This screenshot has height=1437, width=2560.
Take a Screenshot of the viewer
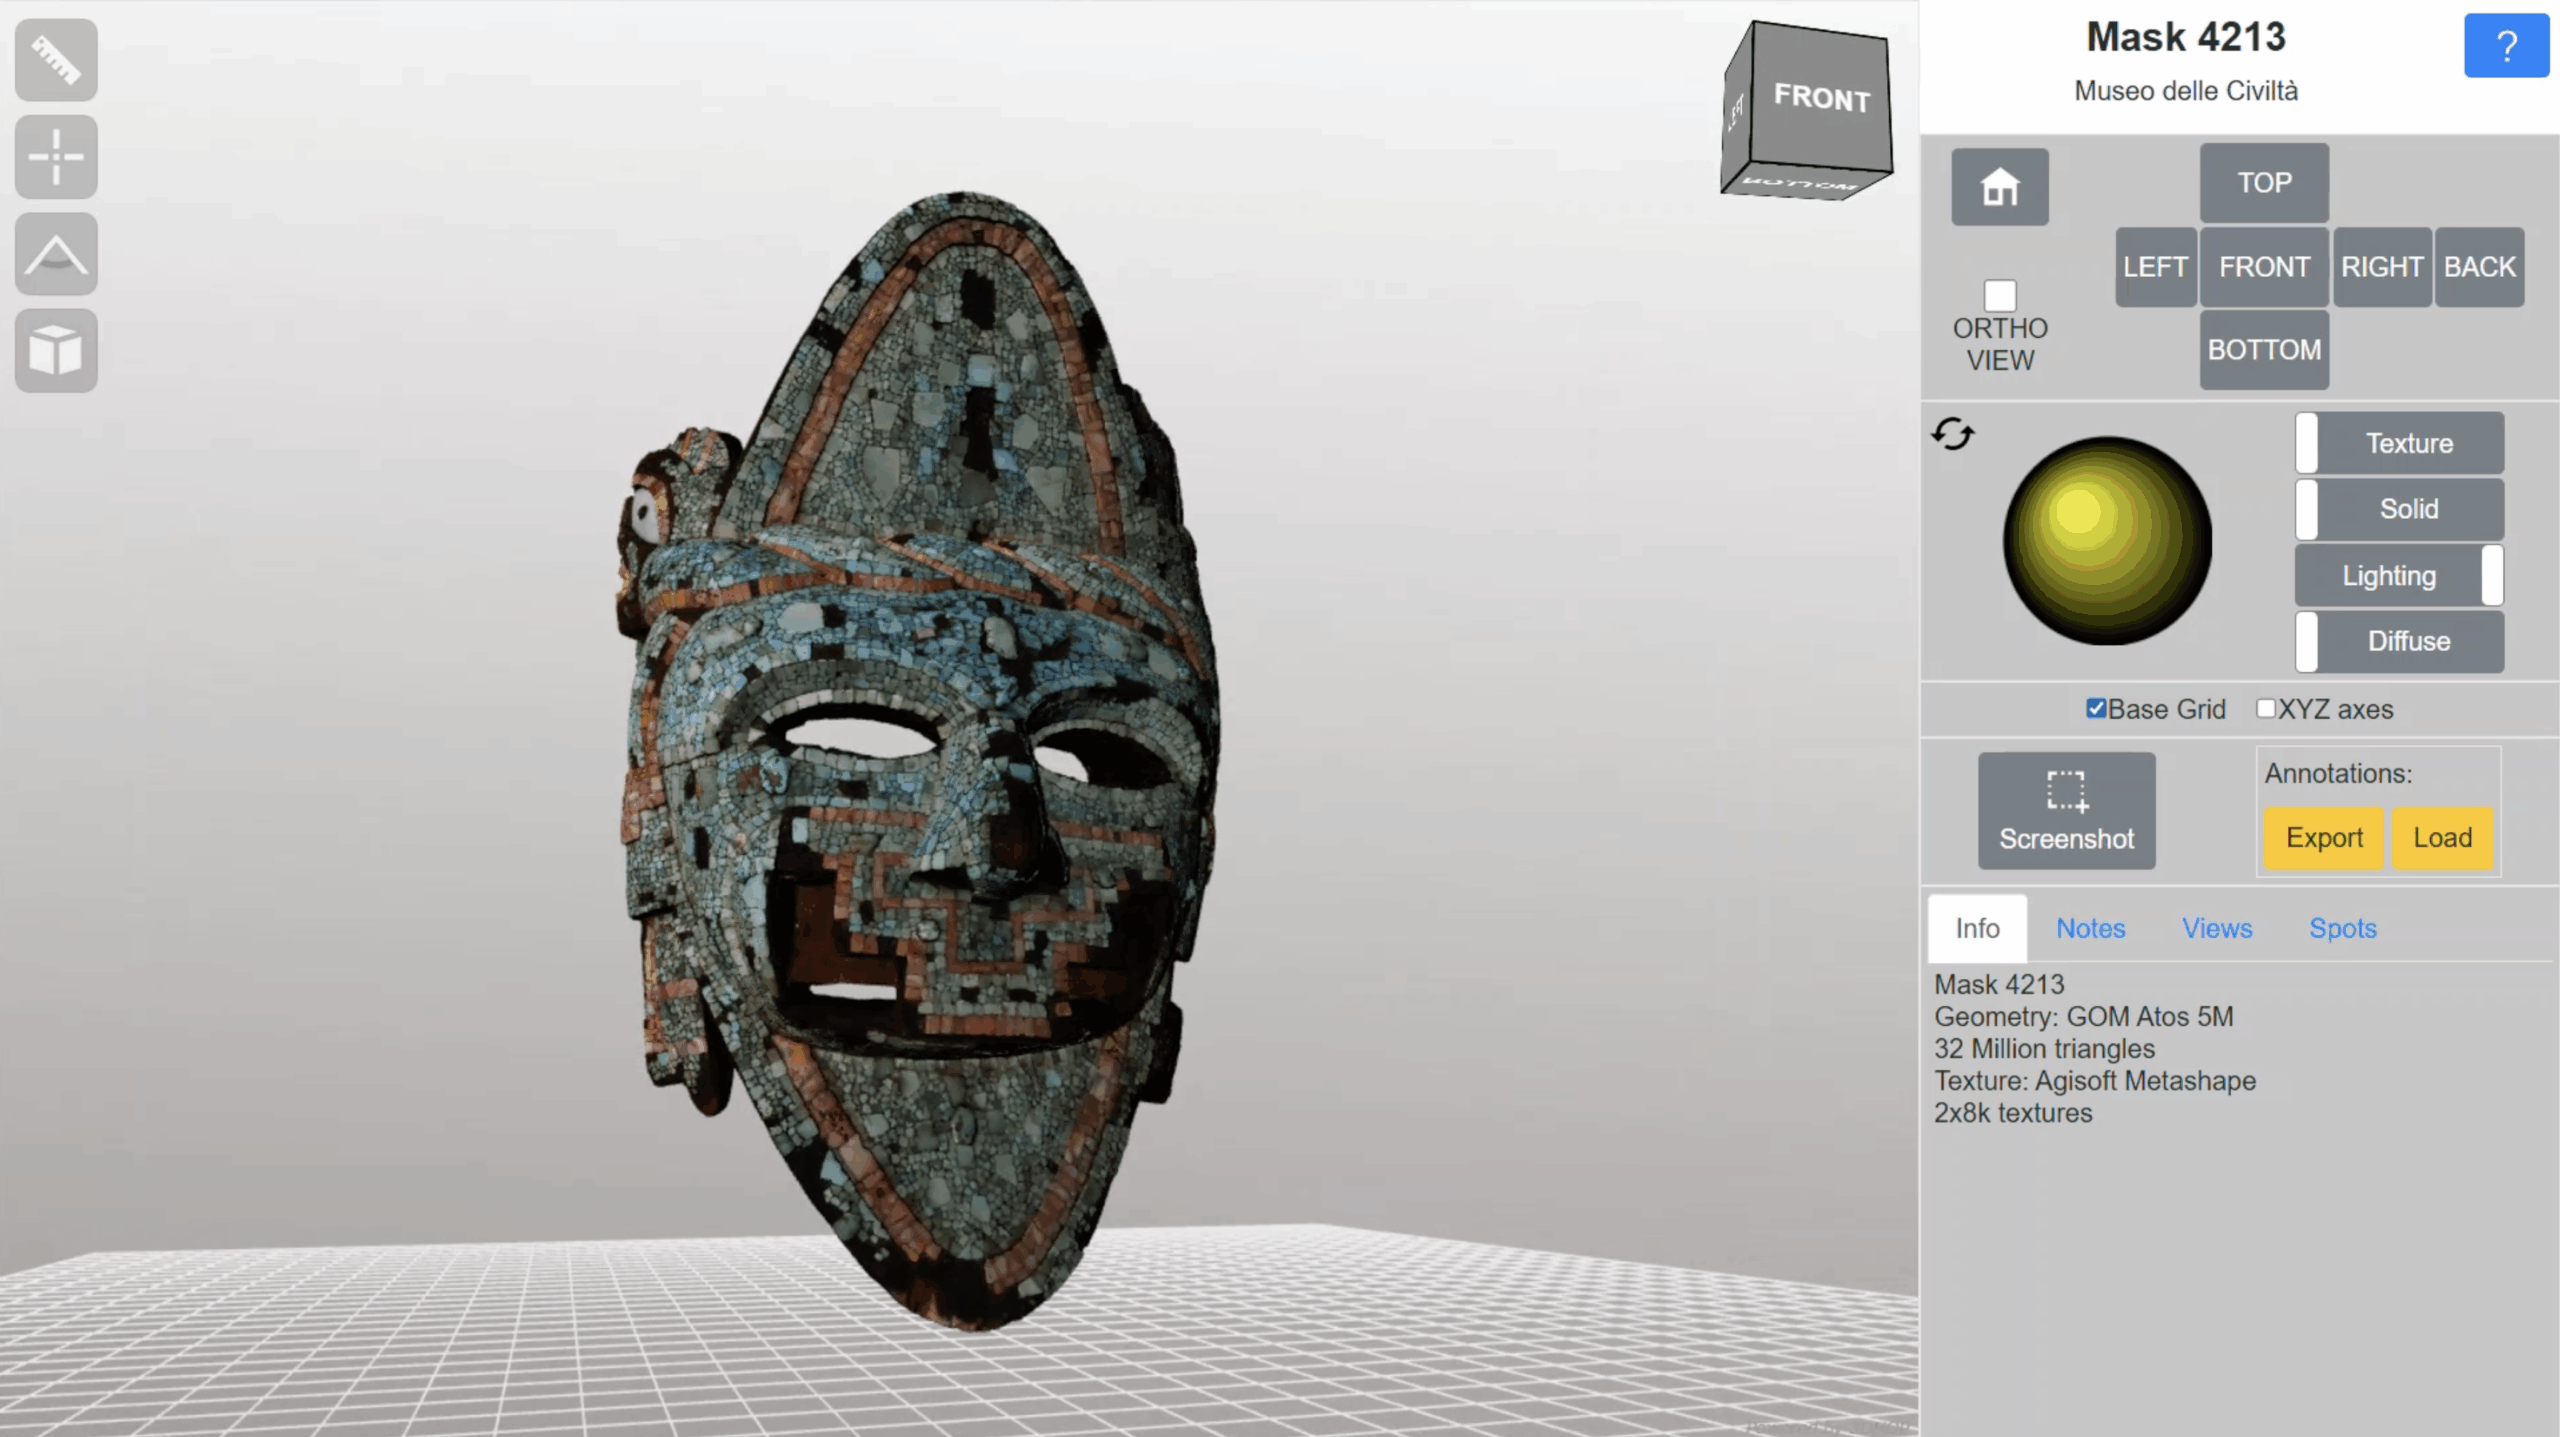[x=2066, y=811]
